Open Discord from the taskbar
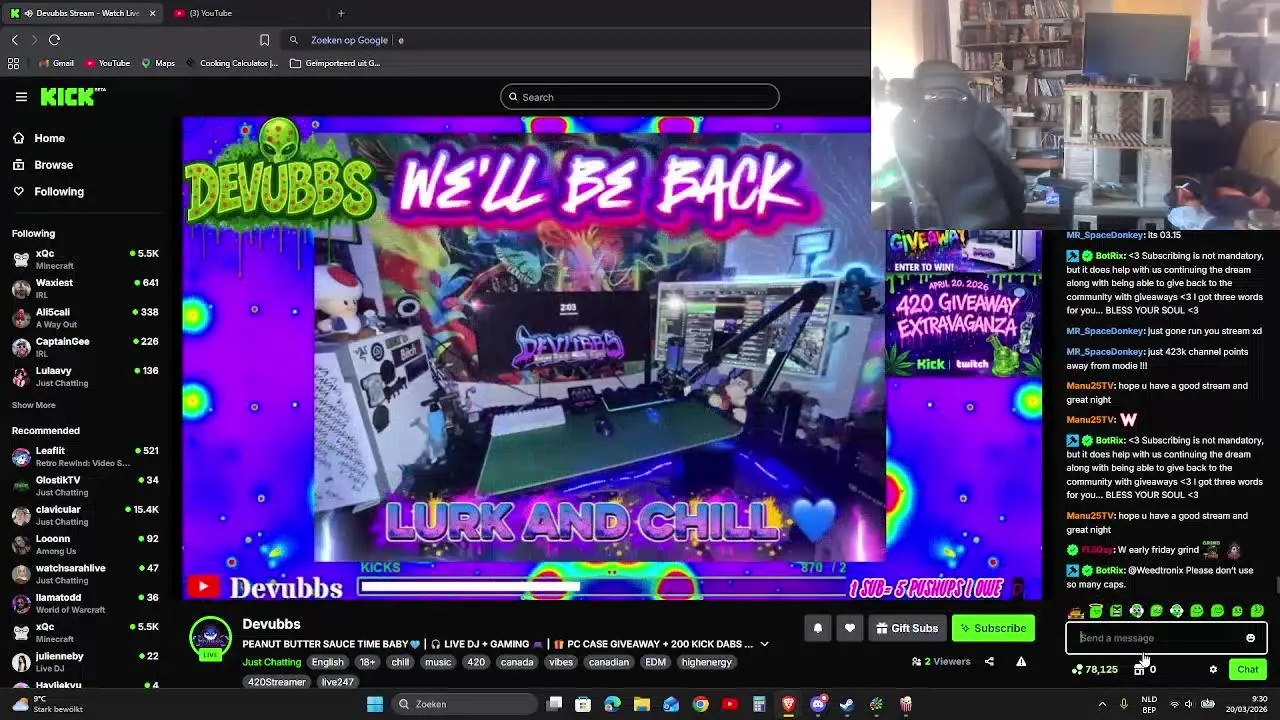Viewport: 1280px width, 720px height. coord(818,704)
